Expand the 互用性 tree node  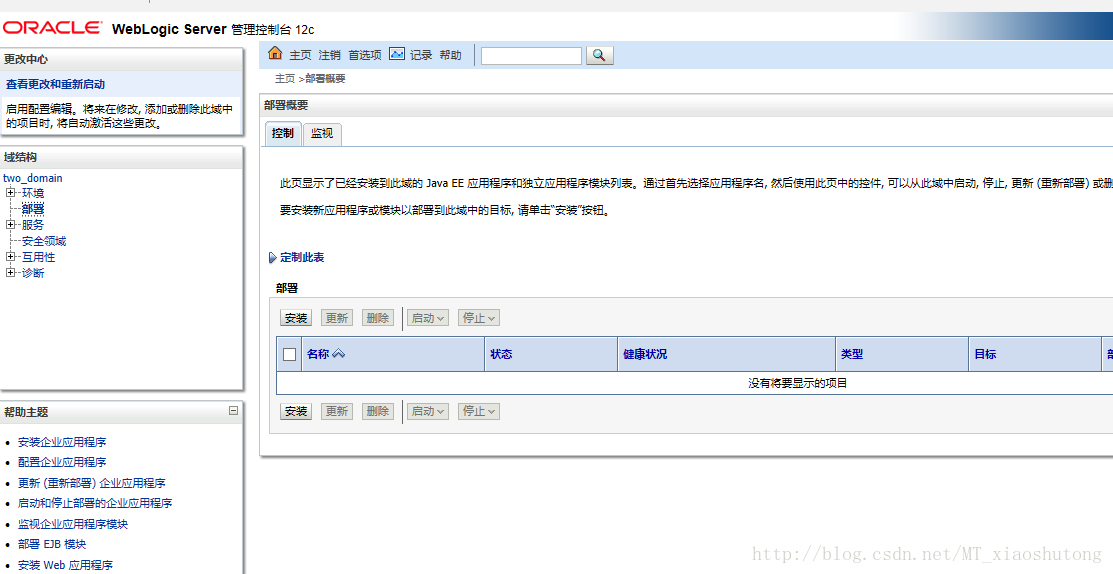click(x=10, y=256)
